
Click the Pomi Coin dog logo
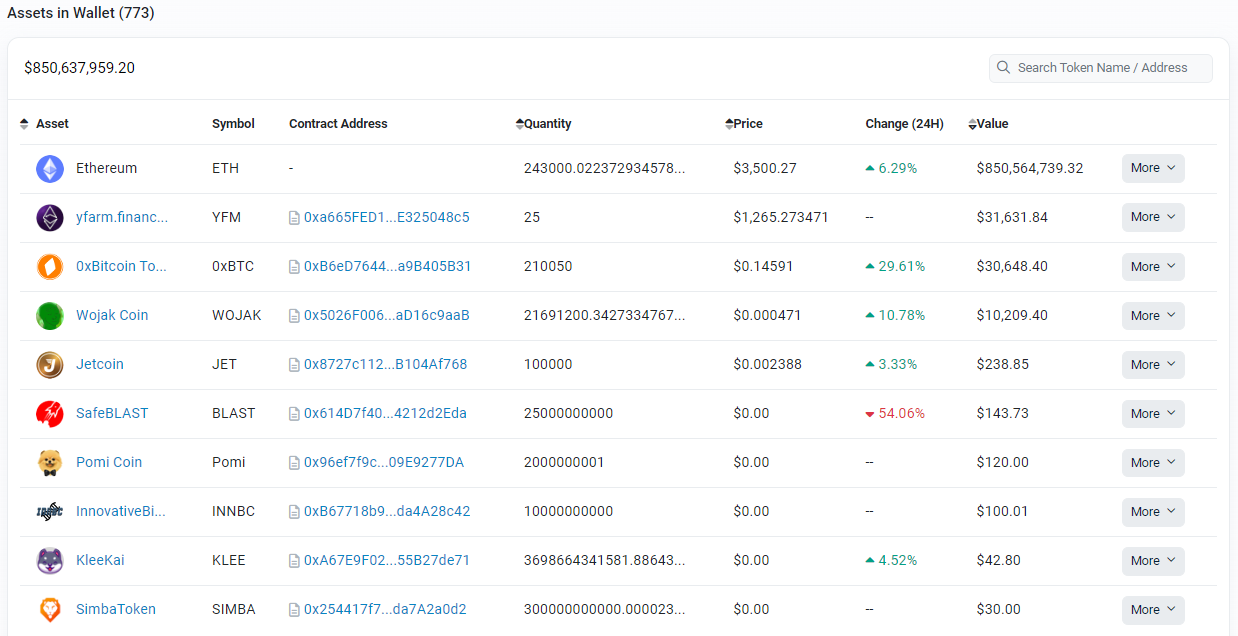(x=50, y=463)
